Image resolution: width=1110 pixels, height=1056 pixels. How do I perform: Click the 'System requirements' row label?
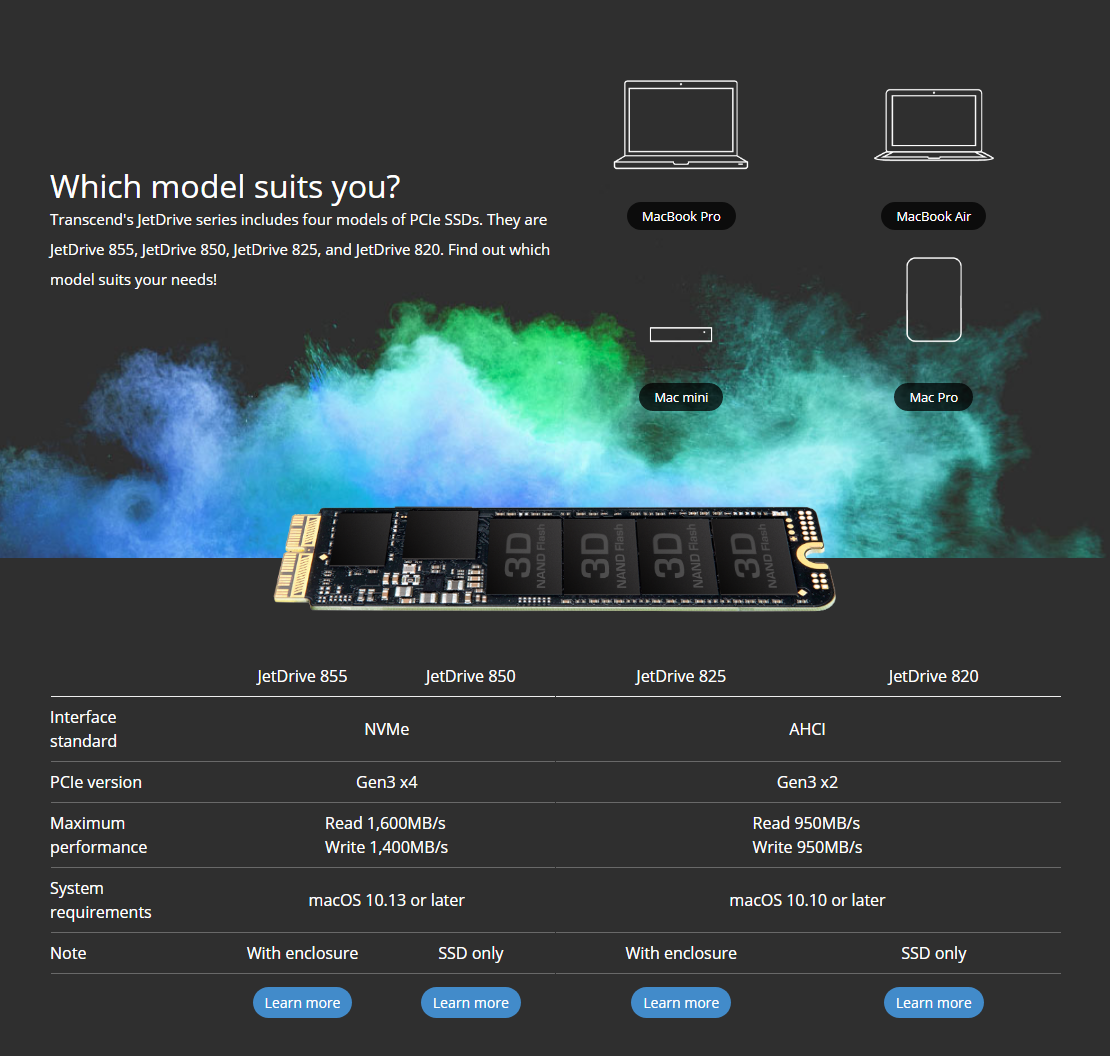click(x=101, y=900)
